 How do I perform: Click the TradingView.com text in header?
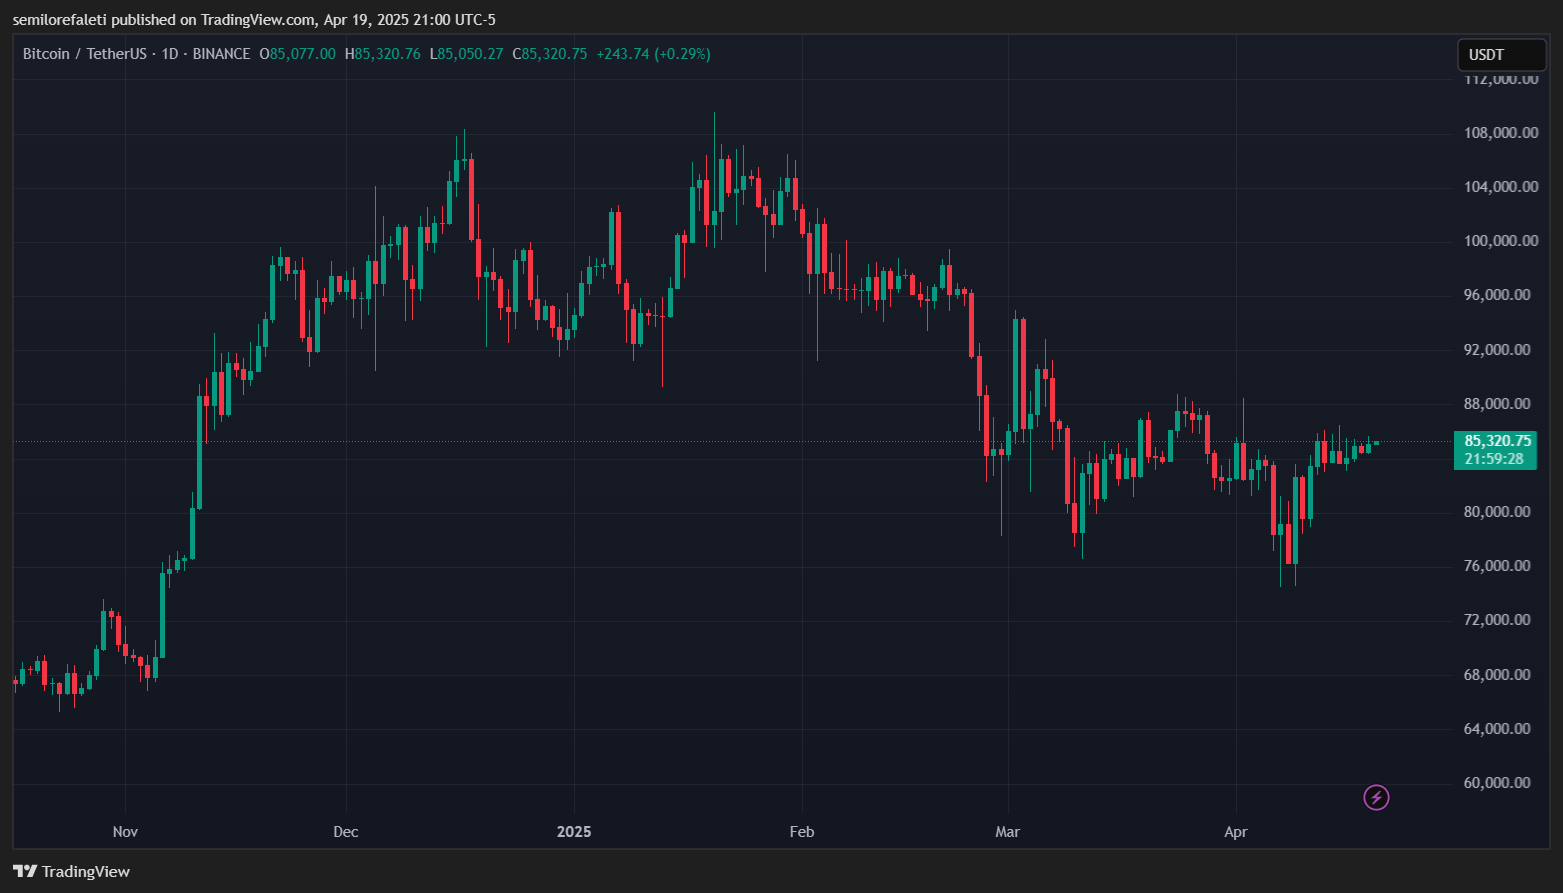260,19
